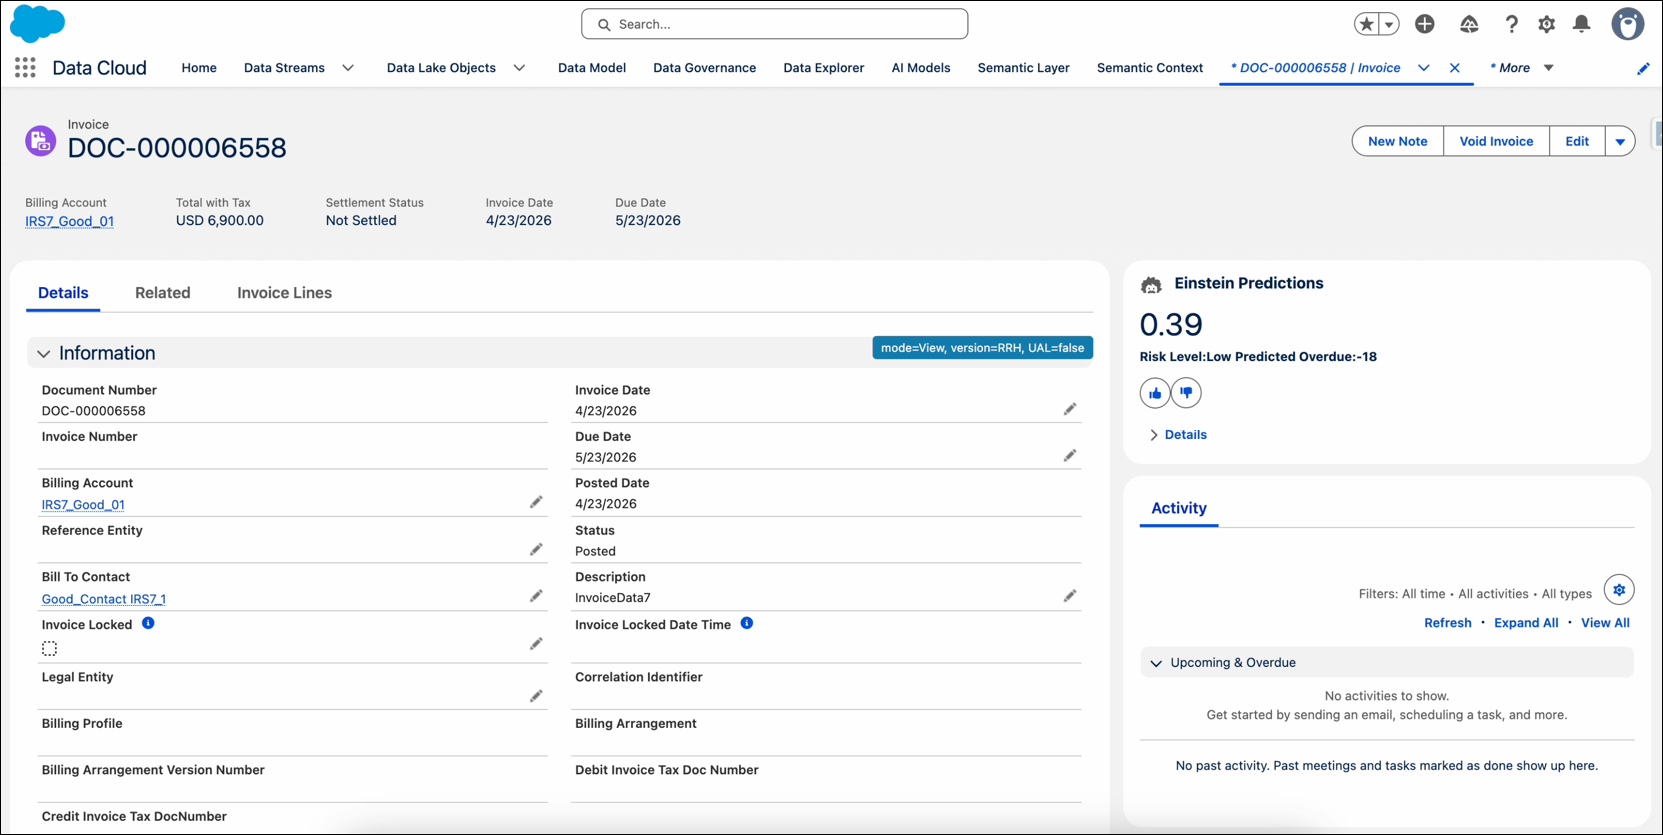Collapse the Upcoming & Overdue section
The width and height of the screenshot is (1663, 835).
point(1156,663)
